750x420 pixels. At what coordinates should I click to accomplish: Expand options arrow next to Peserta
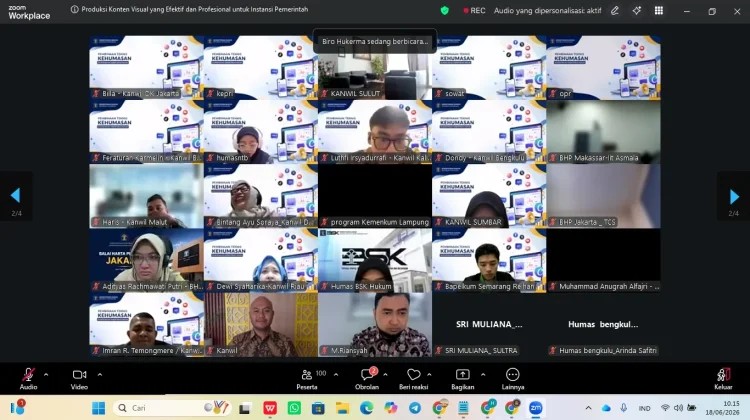336,375
